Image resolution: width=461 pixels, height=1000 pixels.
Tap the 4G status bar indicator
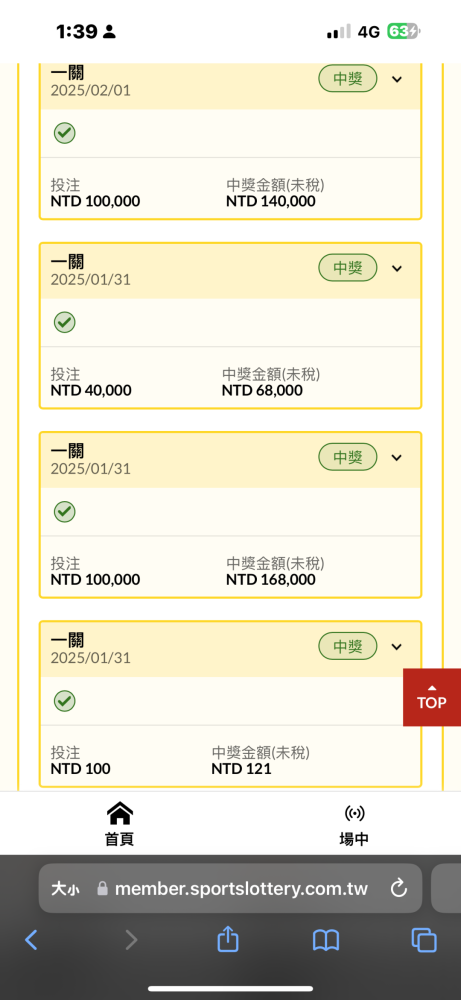coord(369,31)
